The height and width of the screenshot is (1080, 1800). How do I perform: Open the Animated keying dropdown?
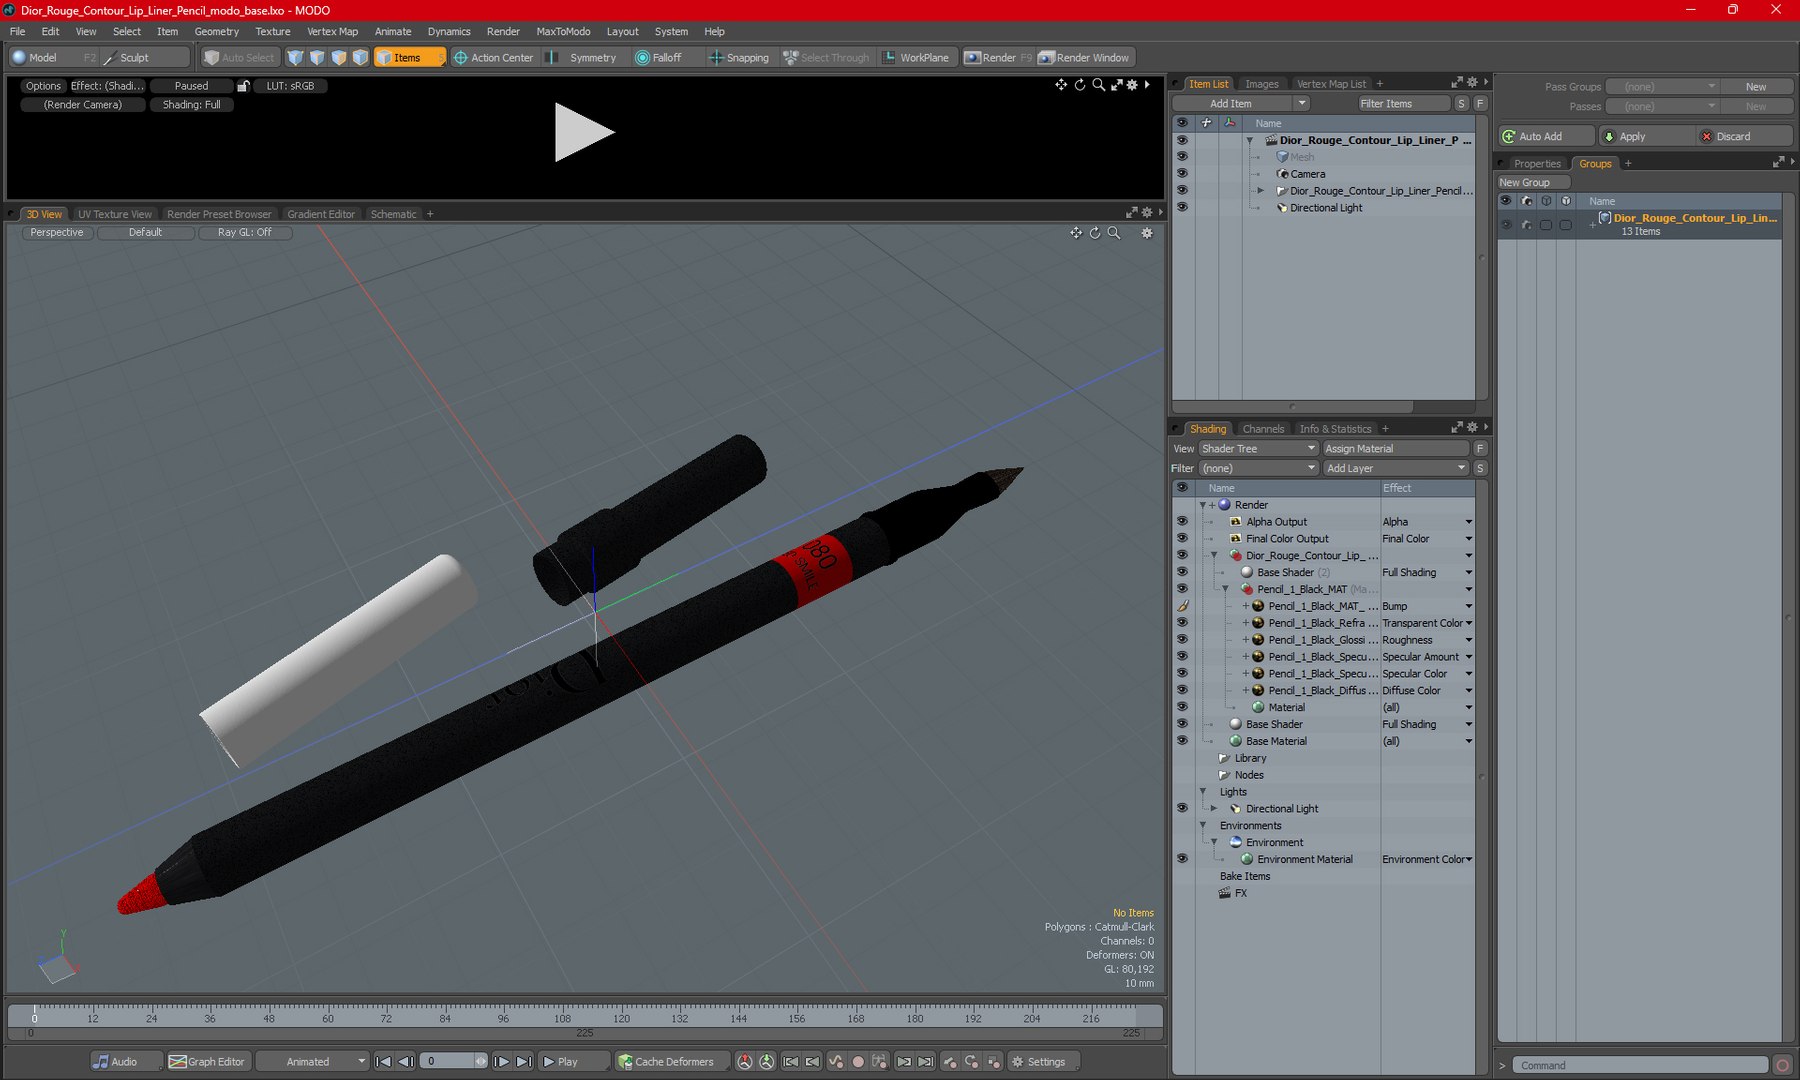pos(312,1062)
